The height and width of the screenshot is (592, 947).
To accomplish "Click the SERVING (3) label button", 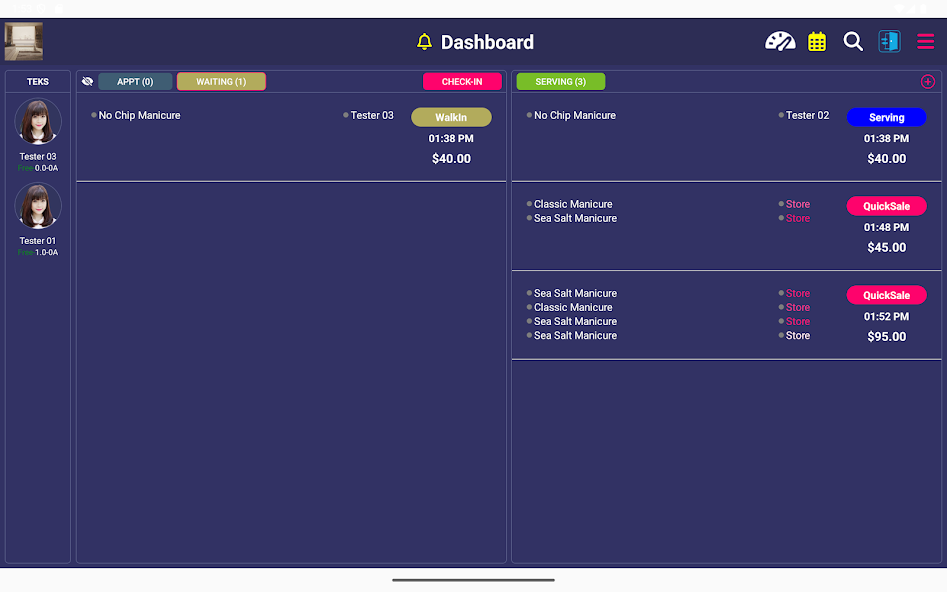I will 560,82.
